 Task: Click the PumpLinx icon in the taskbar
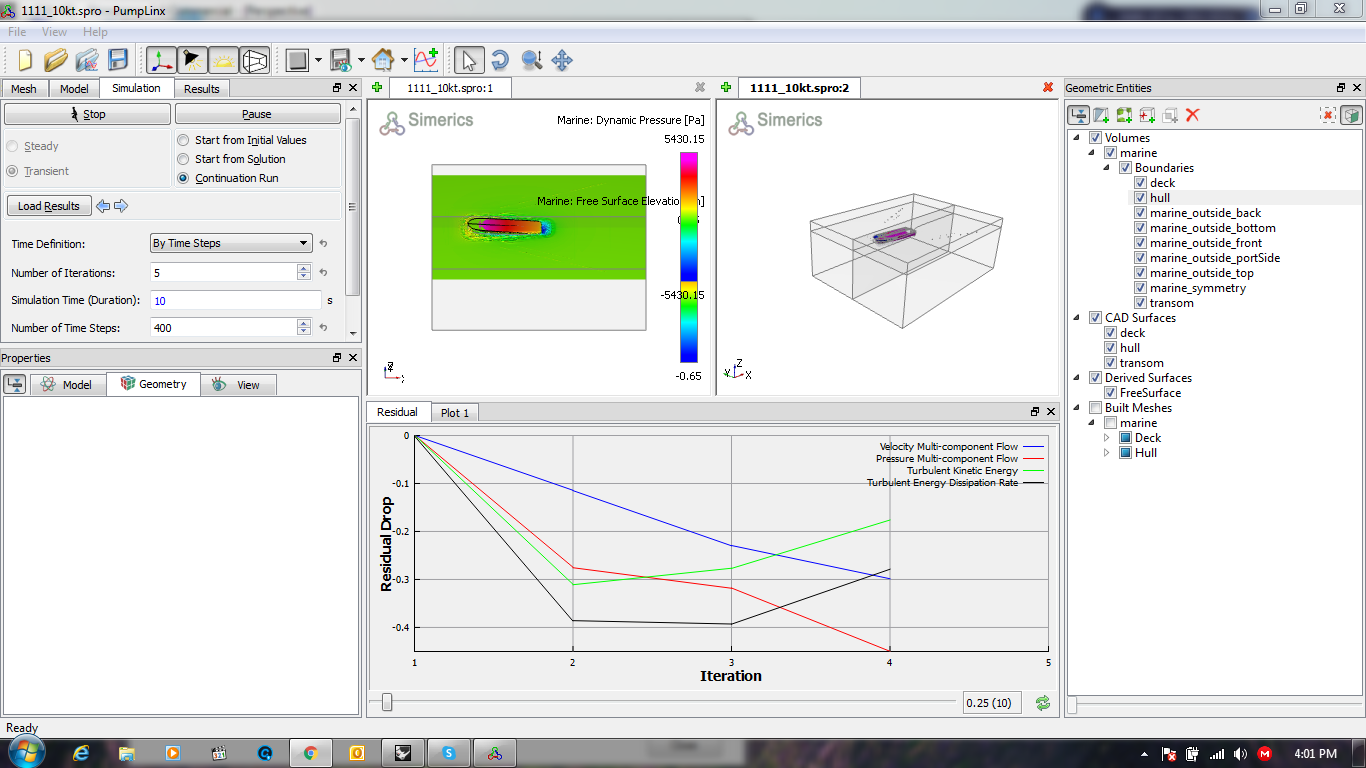click(494, 753)
